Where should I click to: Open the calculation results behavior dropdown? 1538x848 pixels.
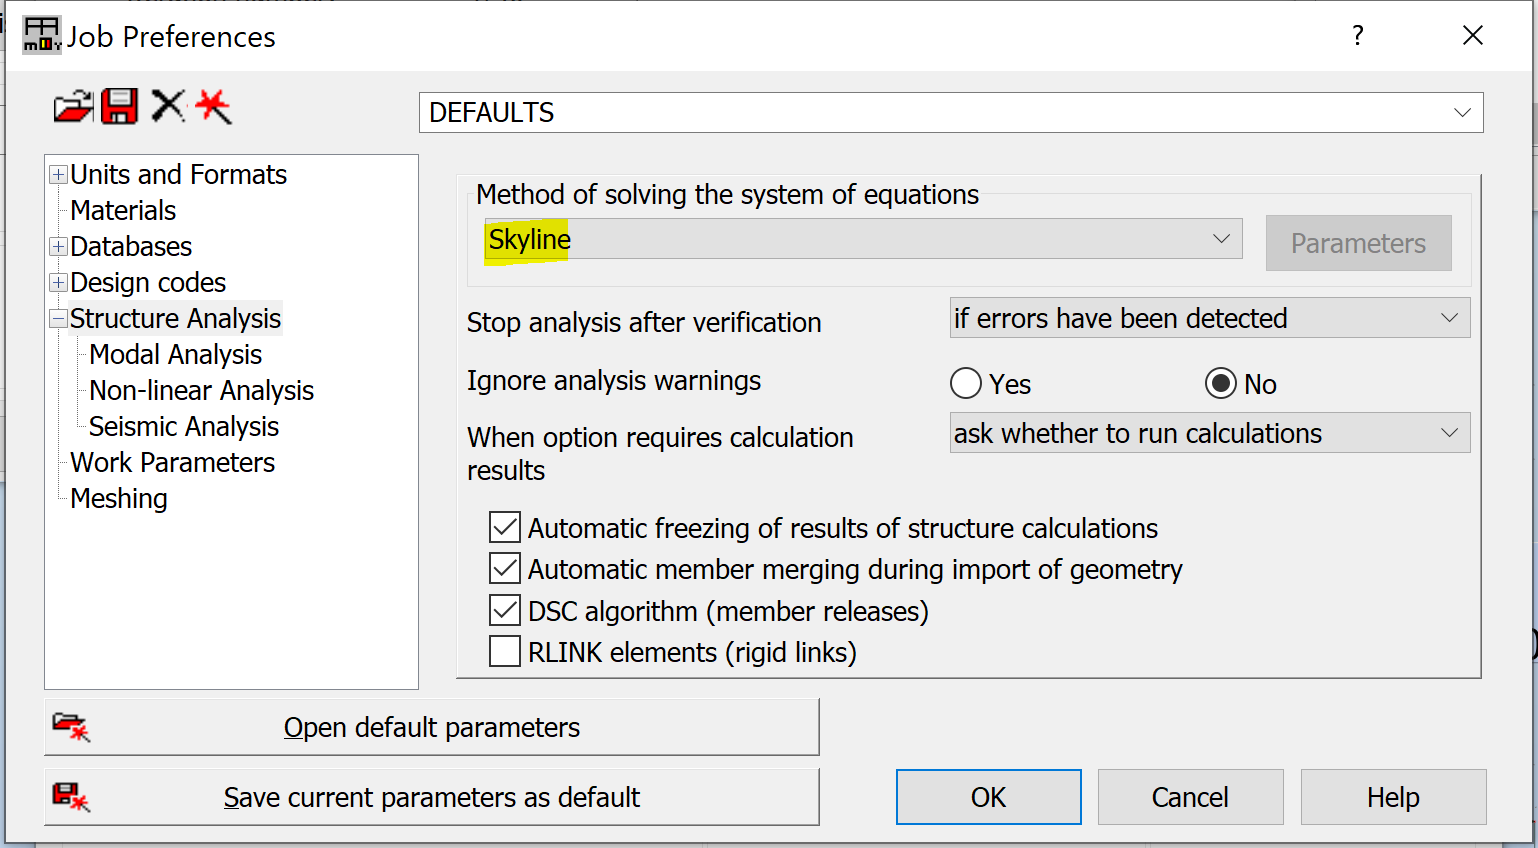tap(1451, 432)
